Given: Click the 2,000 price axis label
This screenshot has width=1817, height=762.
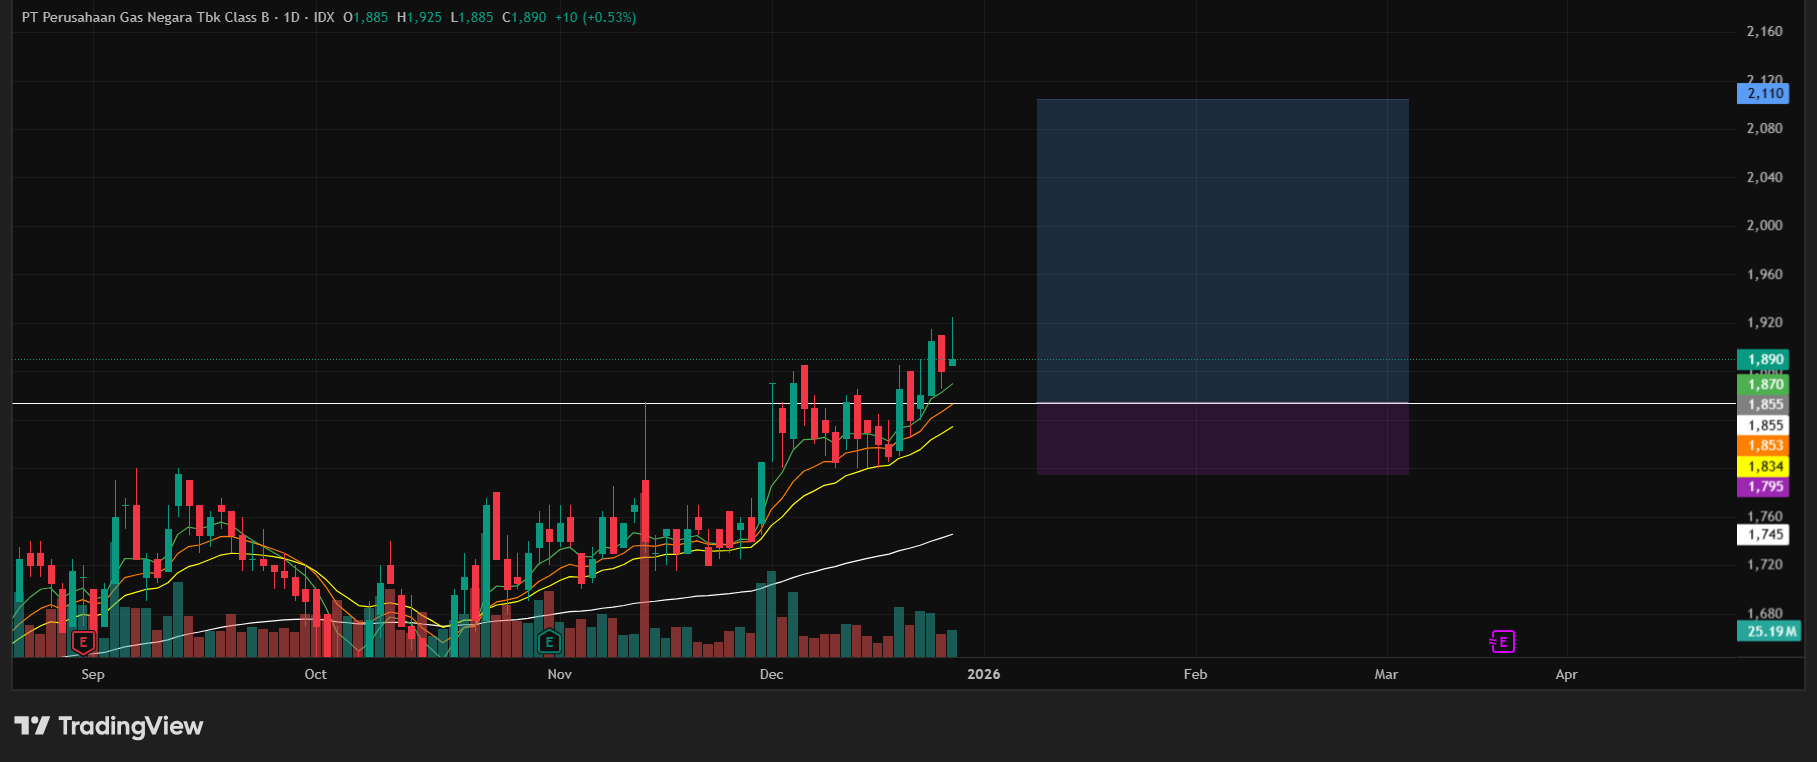Looking at the screenshot, I should pos(1764,225).
